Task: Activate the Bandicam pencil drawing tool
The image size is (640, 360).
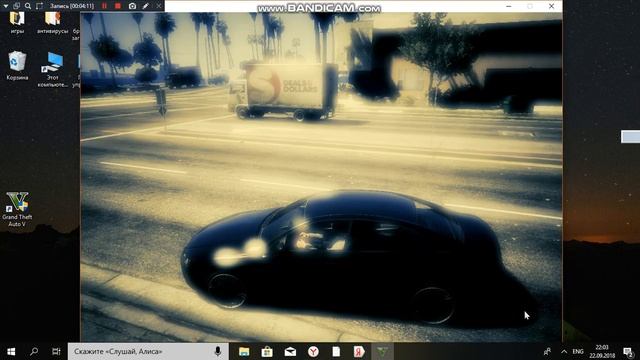Action: pyautogui.click(x=146, y=6)
